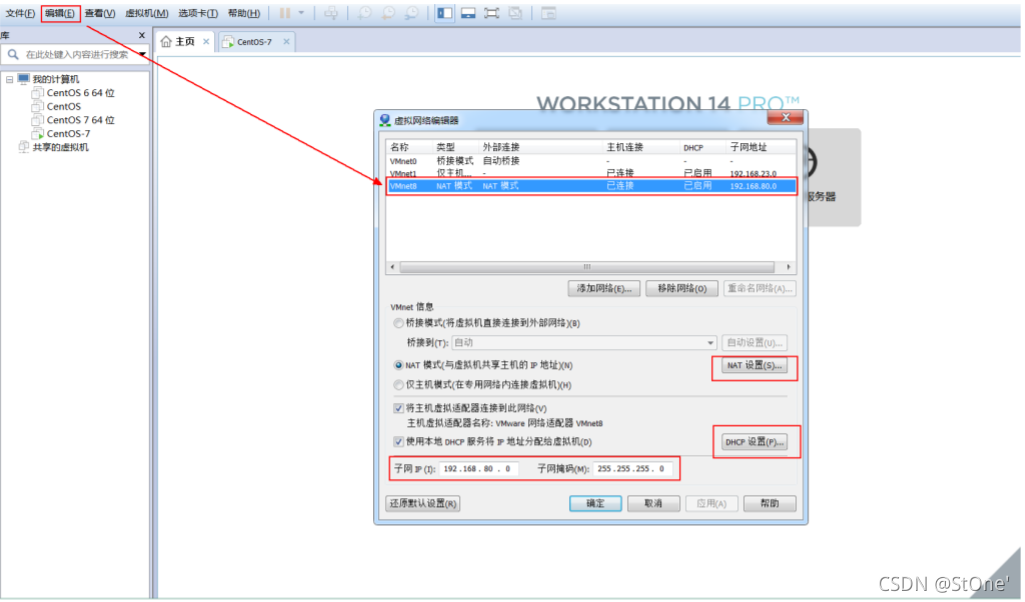This screenshot has height=602, width=1025.
Task: Open the power options dropdown arrow in toolbar
Action: click(301, 13)
